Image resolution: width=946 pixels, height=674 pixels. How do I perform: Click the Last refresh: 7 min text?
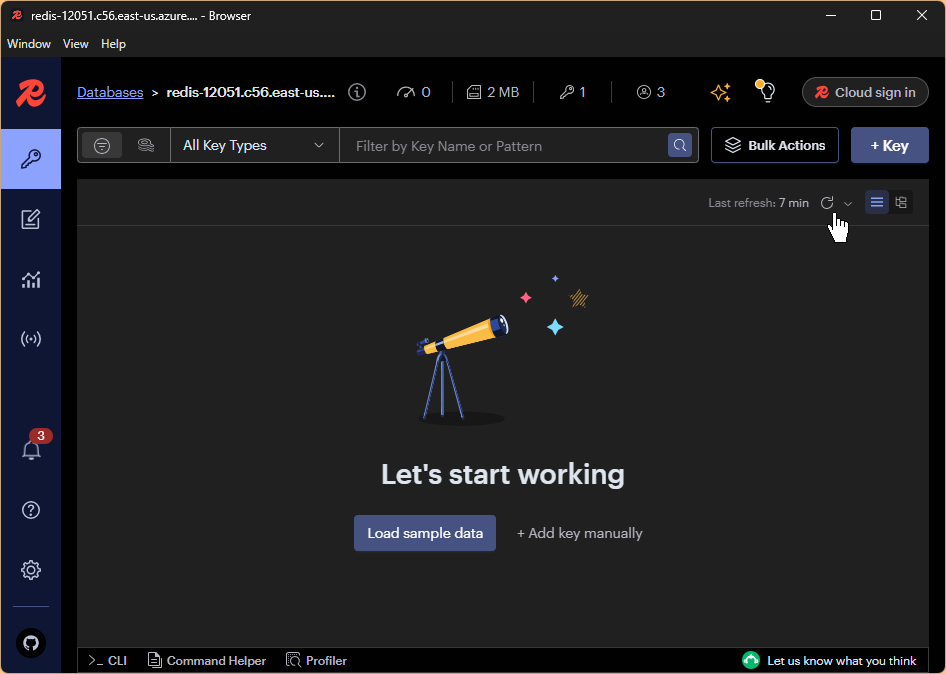coord(758,203)
